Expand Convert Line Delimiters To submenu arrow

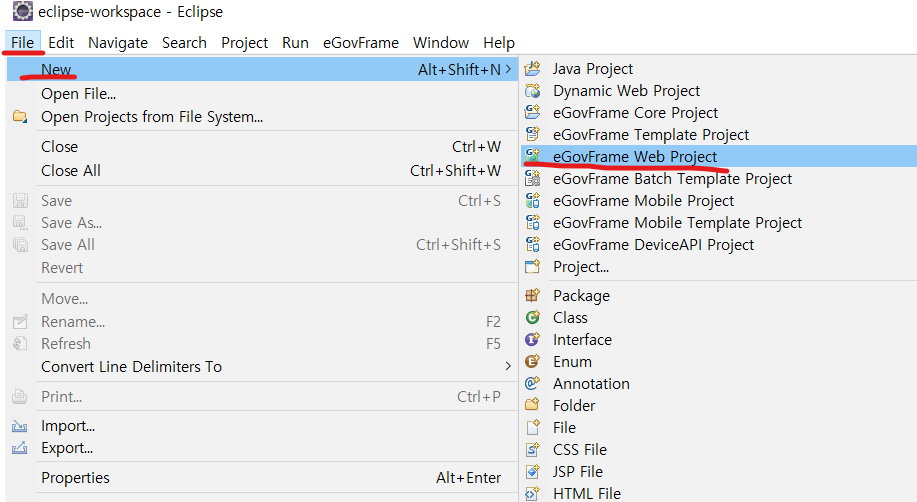[508, 366]
